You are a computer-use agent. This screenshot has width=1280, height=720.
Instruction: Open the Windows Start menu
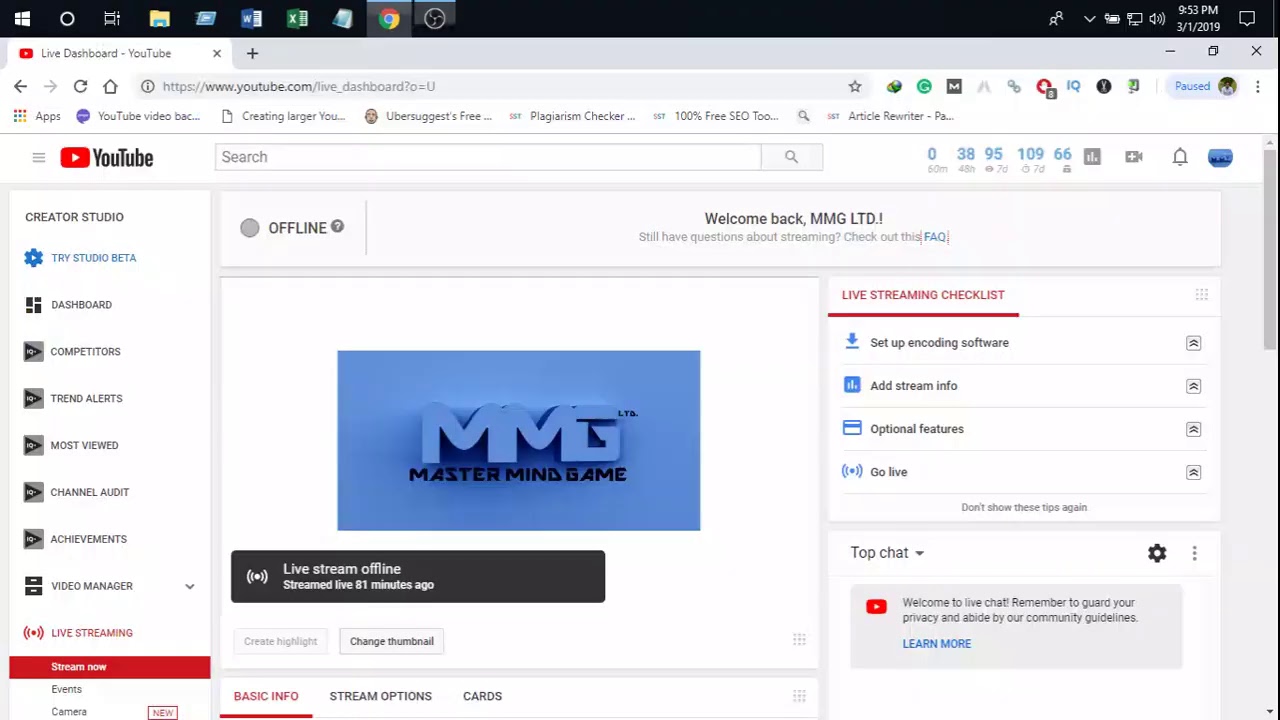tap(22, 18)
